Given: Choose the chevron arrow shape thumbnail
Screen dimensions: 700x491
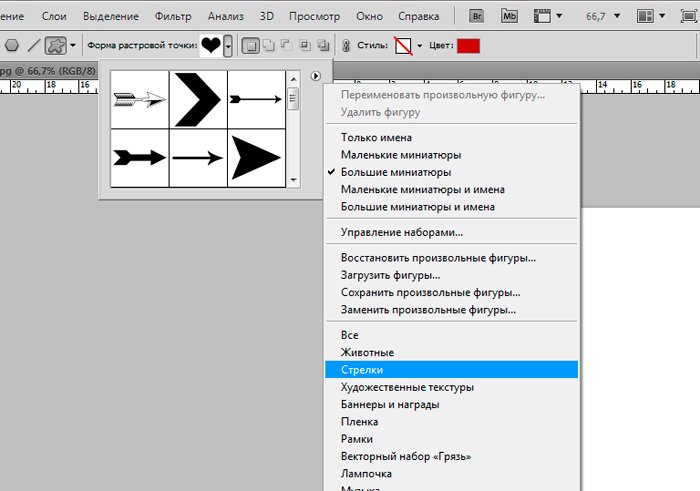Looking at the screenshot, I should (x=198, y=99).
